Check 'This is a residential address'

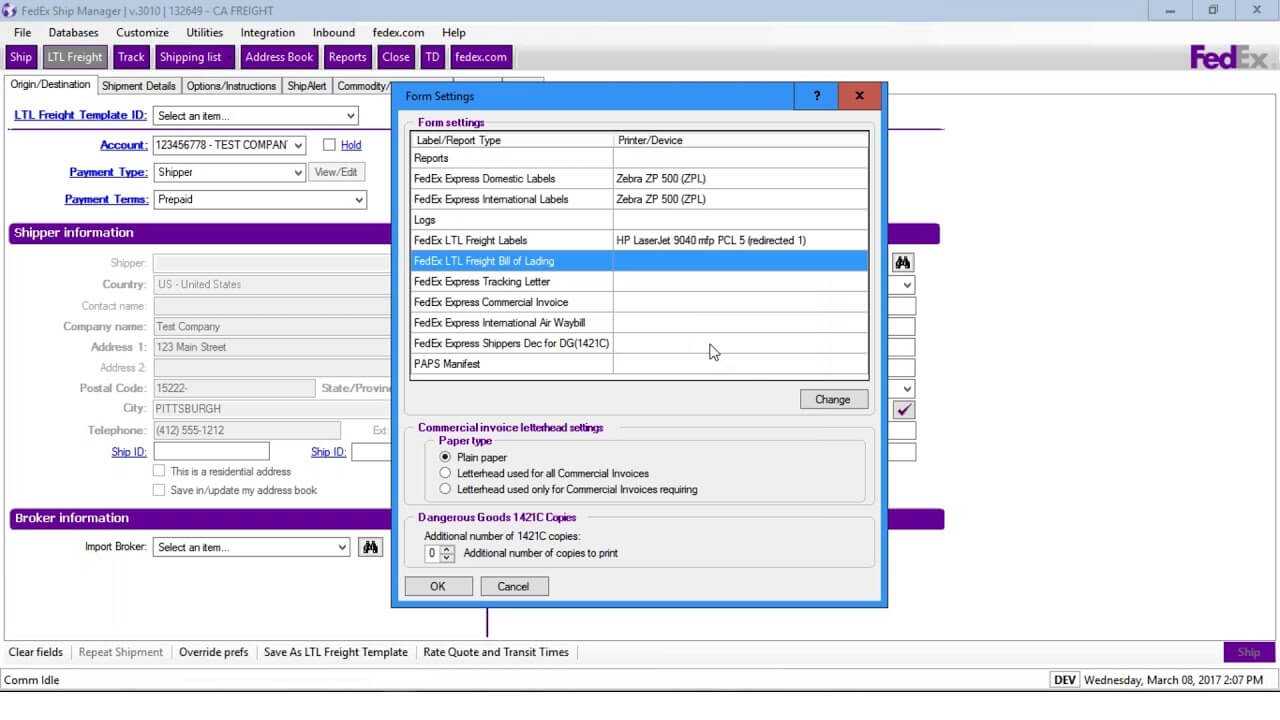click(x=159, y=471)
